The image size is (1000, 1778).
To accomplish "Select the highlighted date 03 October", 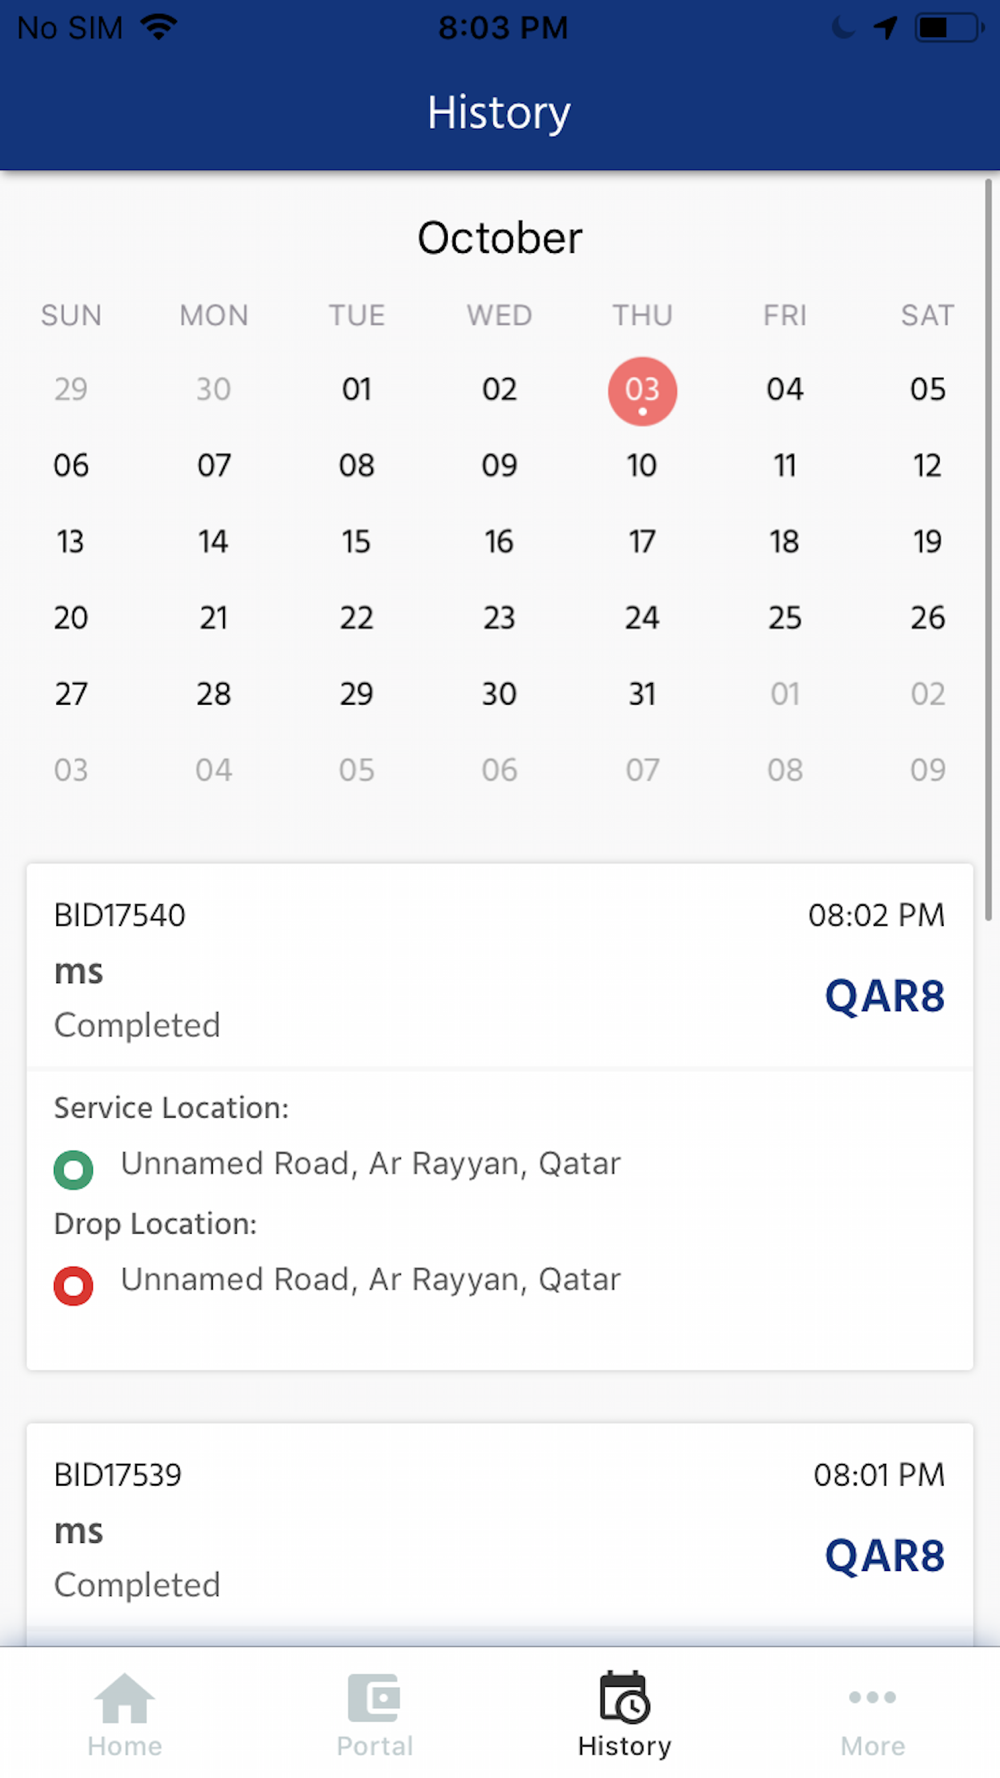I will click(642, 390).
